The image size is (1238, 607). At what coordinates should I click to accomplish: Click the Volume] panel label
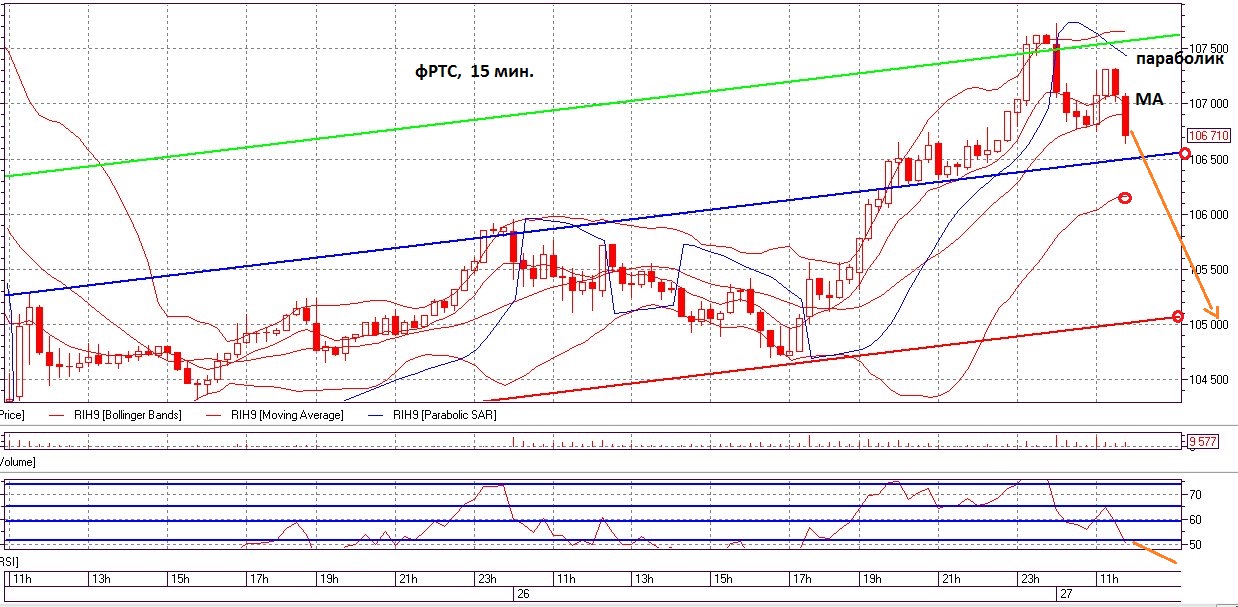[18, 462]
